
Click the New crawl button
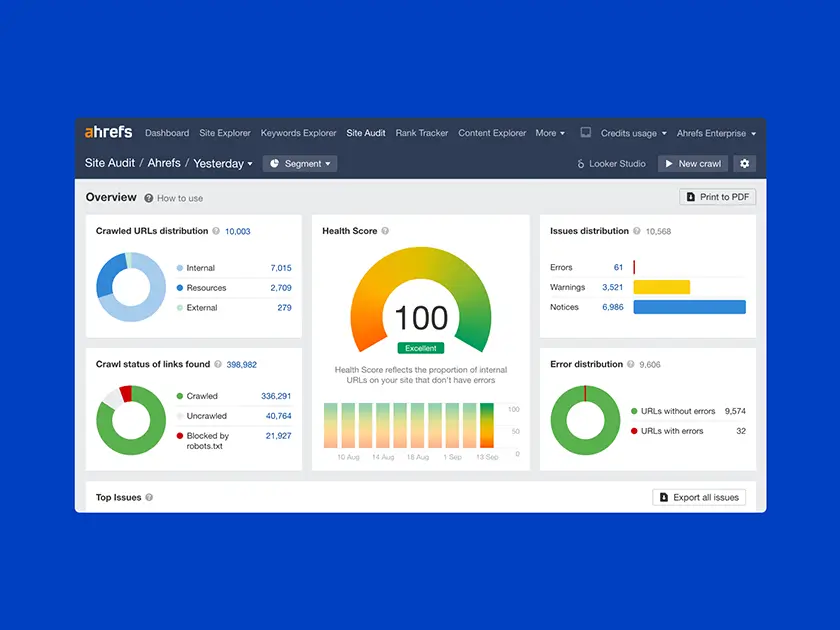pos(692,163)
